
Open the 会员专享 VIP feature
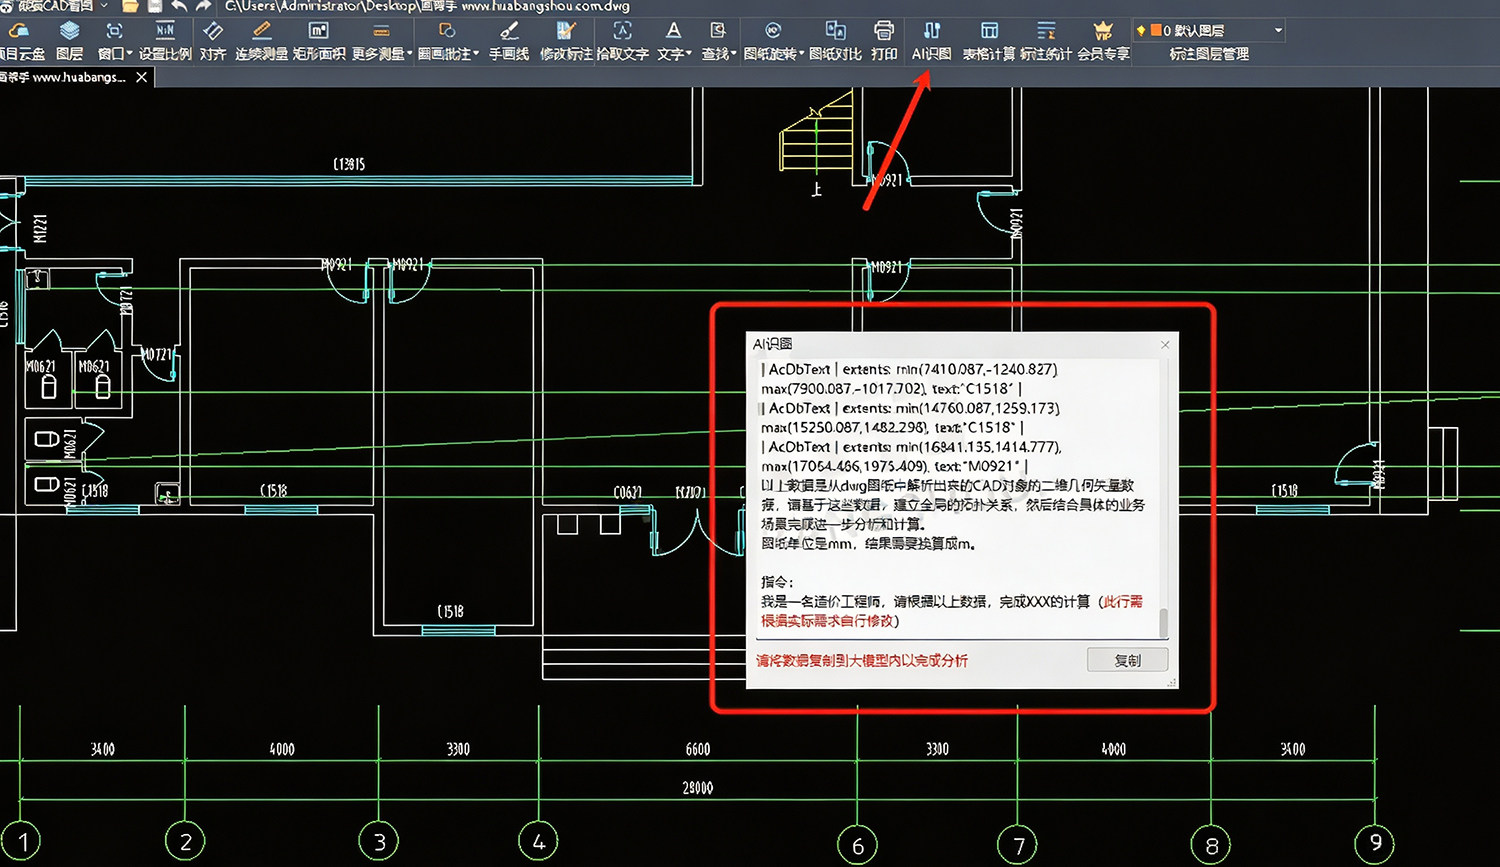coord(1103,41)
